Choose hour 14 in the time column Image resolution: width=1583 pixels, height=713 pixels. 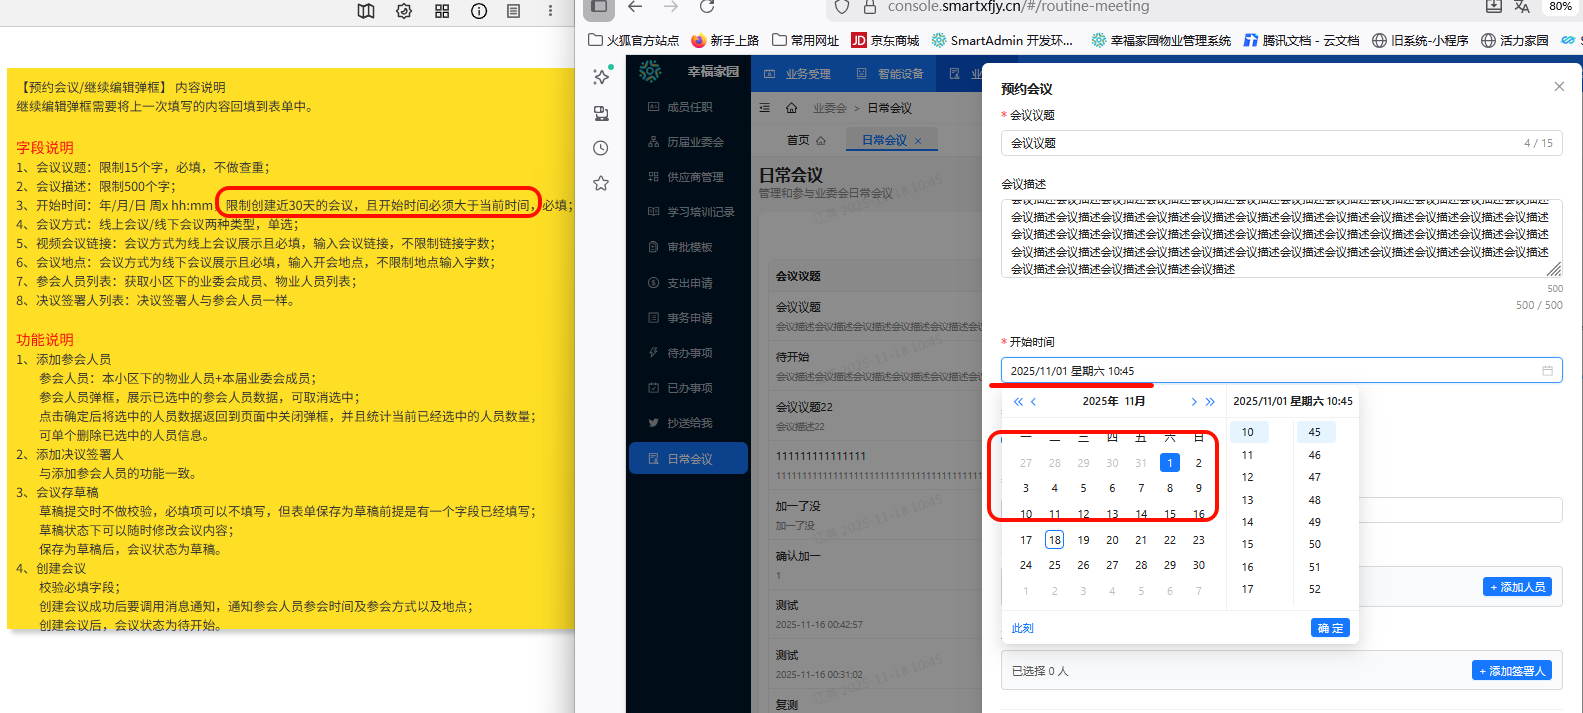click(1247, 522)
